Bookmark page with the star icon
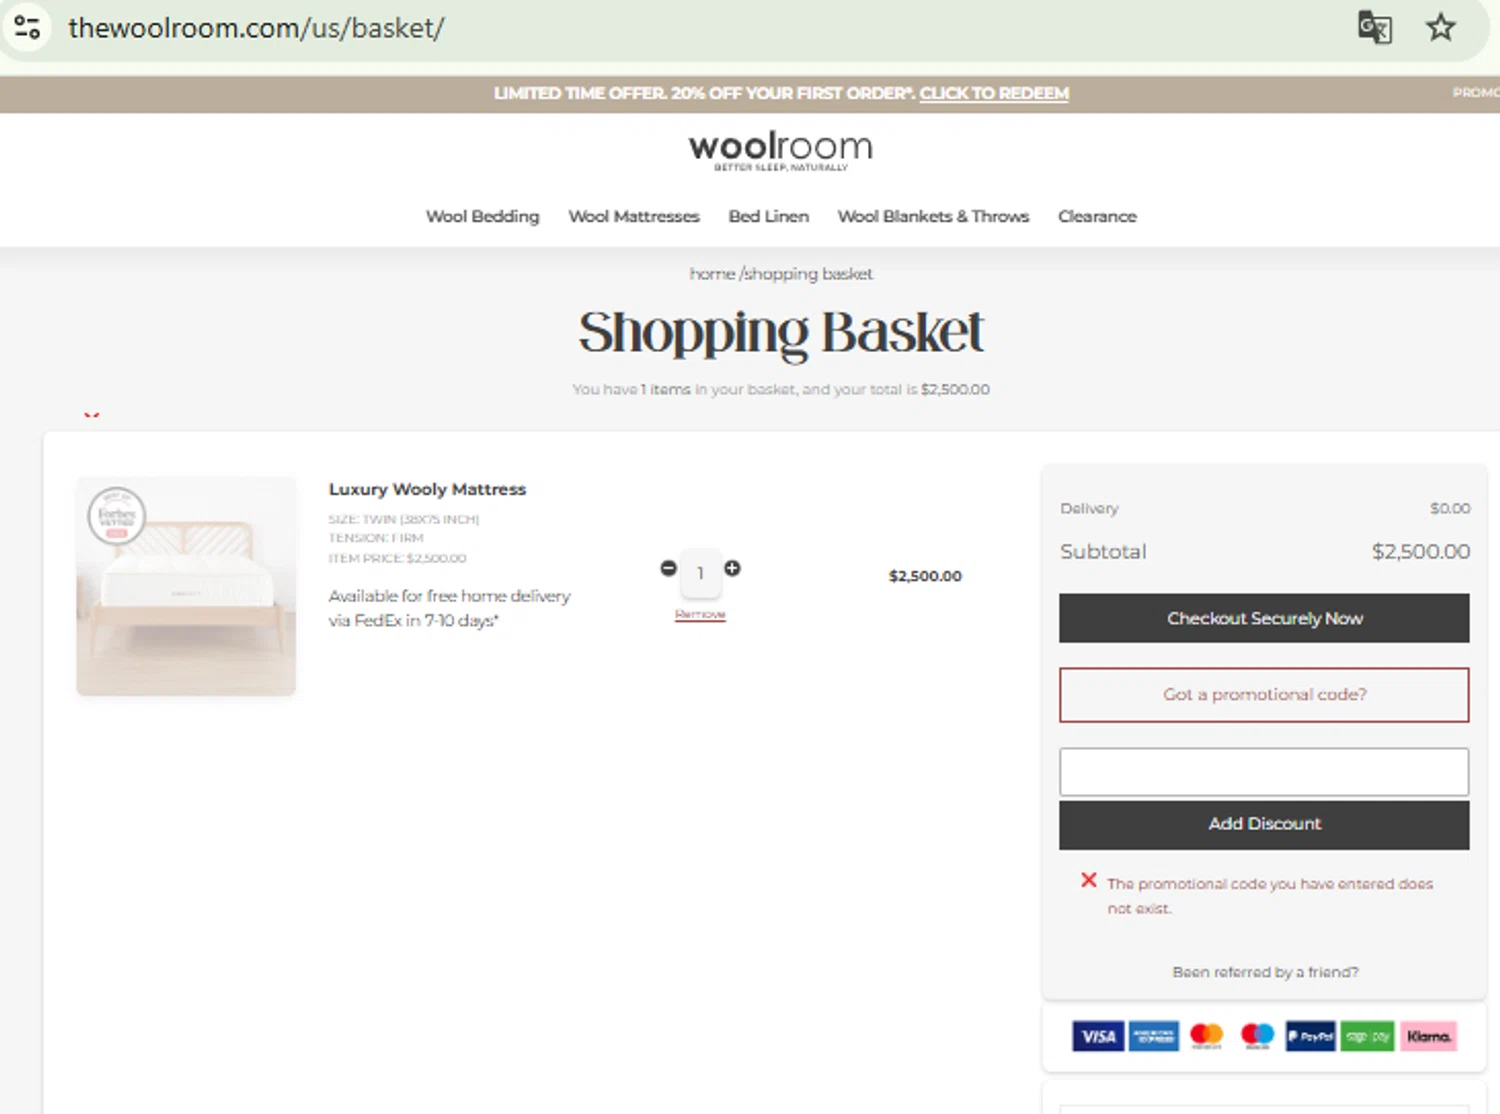 click(1440, 27)
